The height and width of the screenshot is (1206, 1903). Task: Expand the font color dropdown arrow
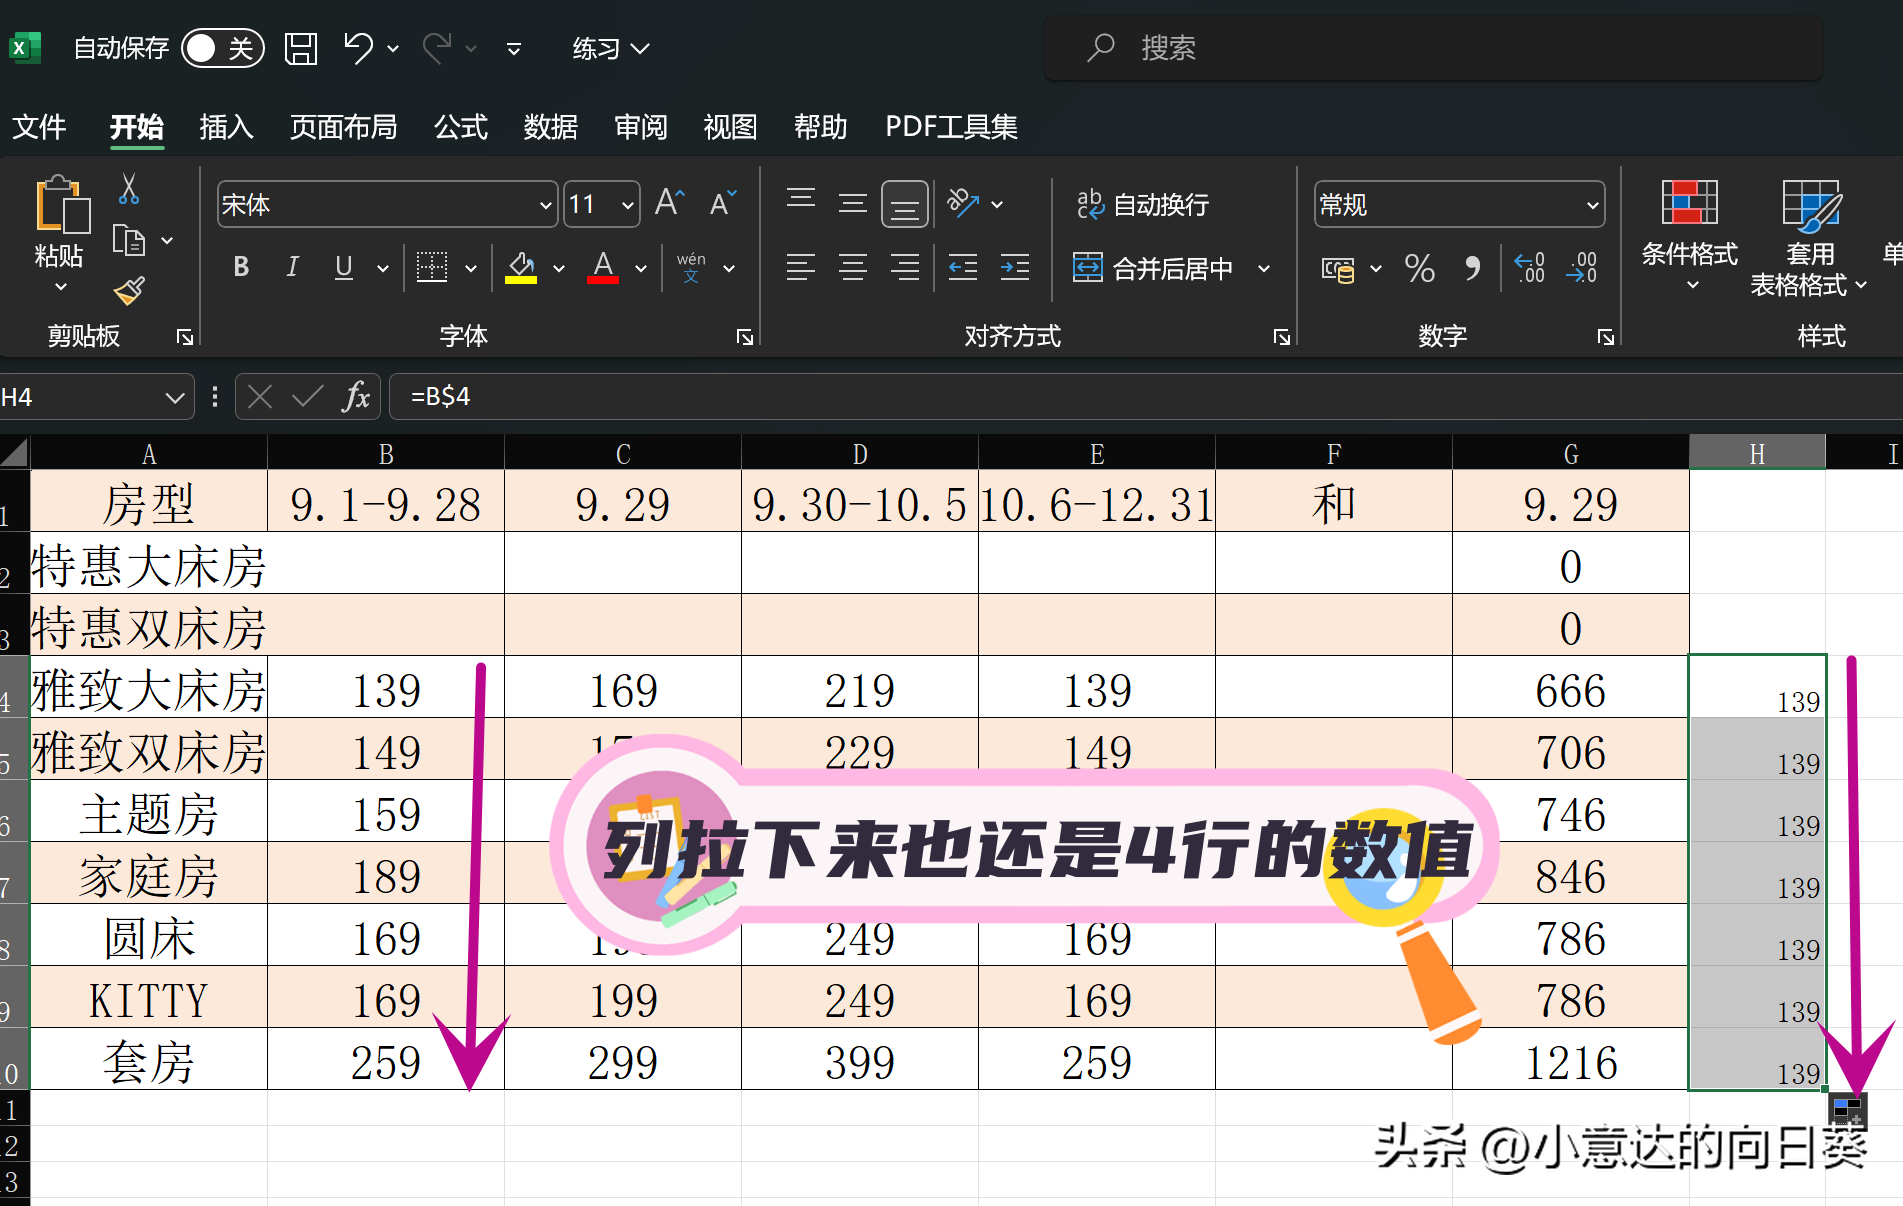(641, 268)
